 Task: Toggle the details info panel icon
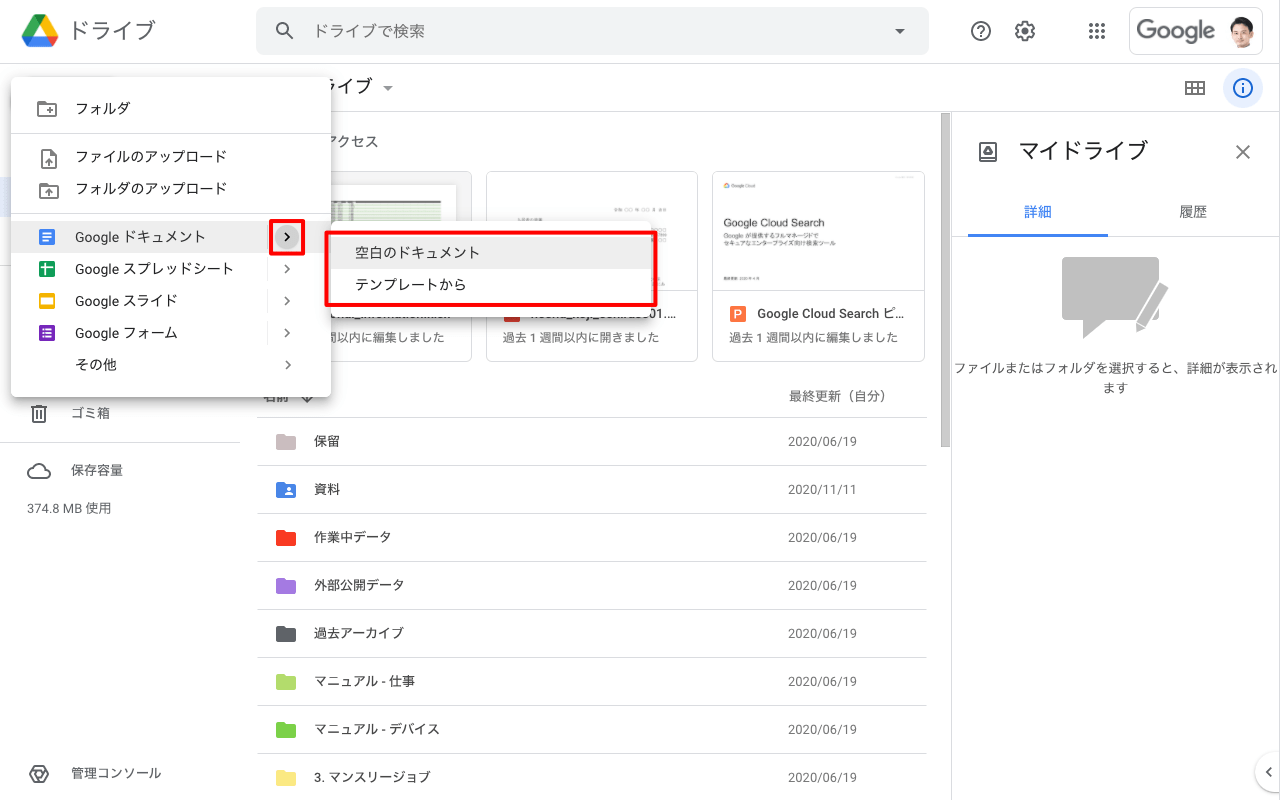pos(1243,88)
